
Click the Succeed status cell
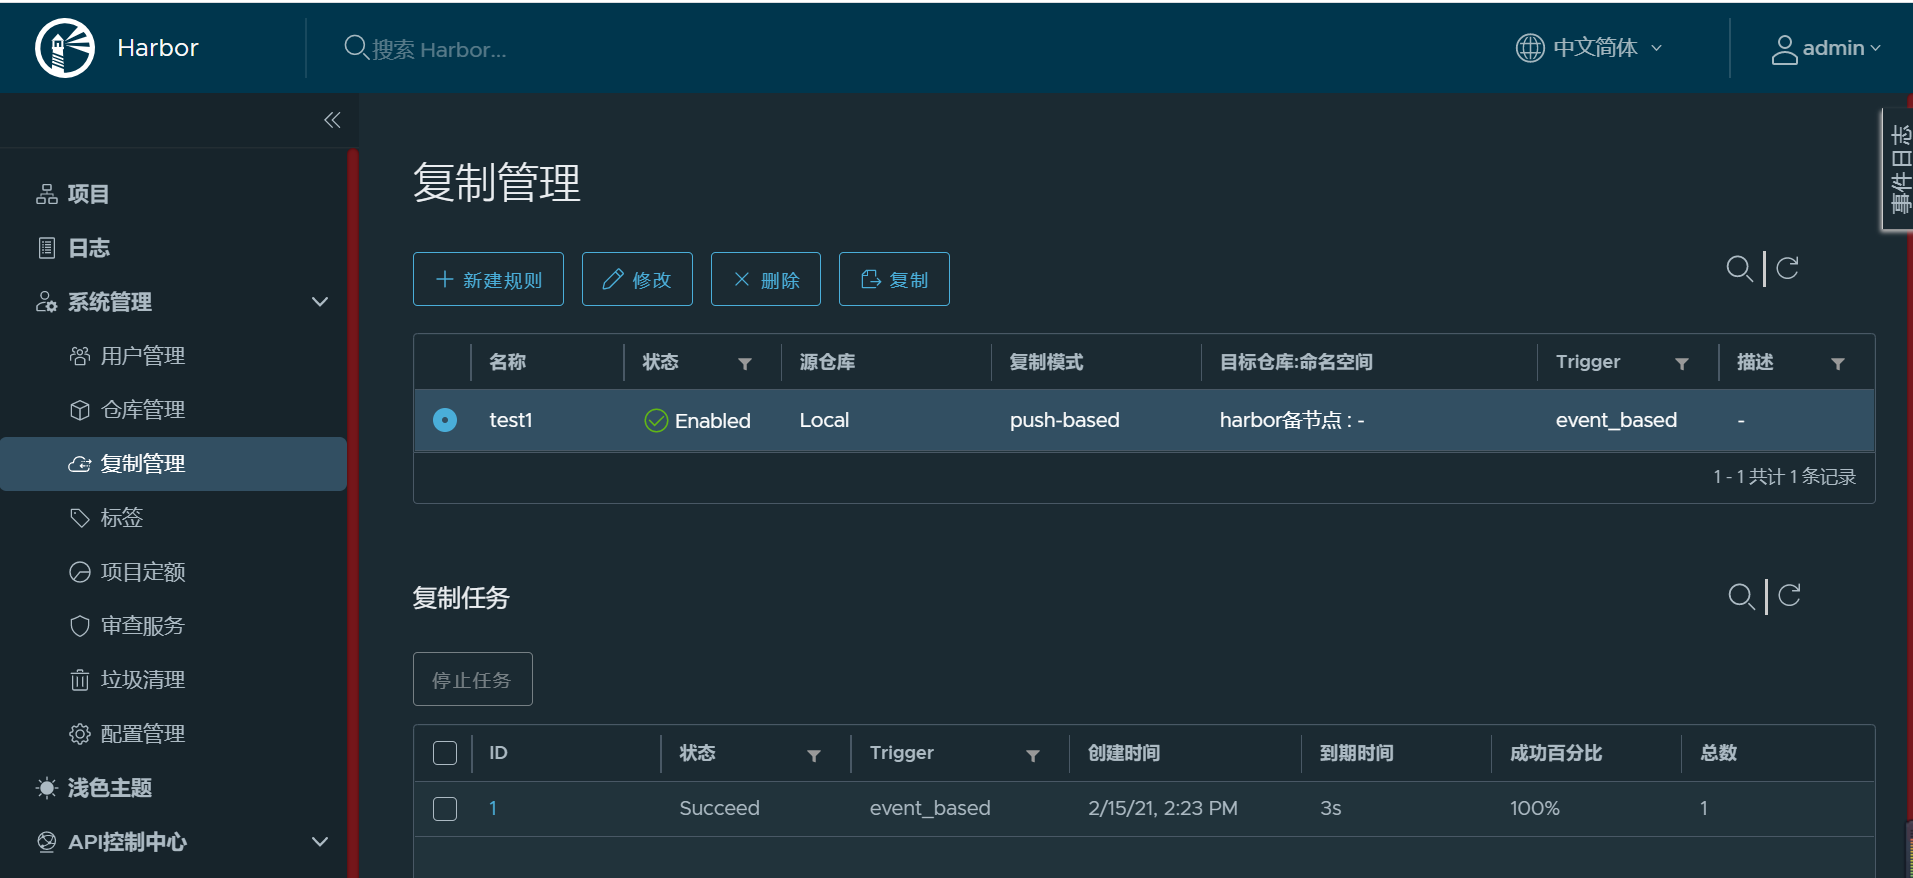click(719, 808)
